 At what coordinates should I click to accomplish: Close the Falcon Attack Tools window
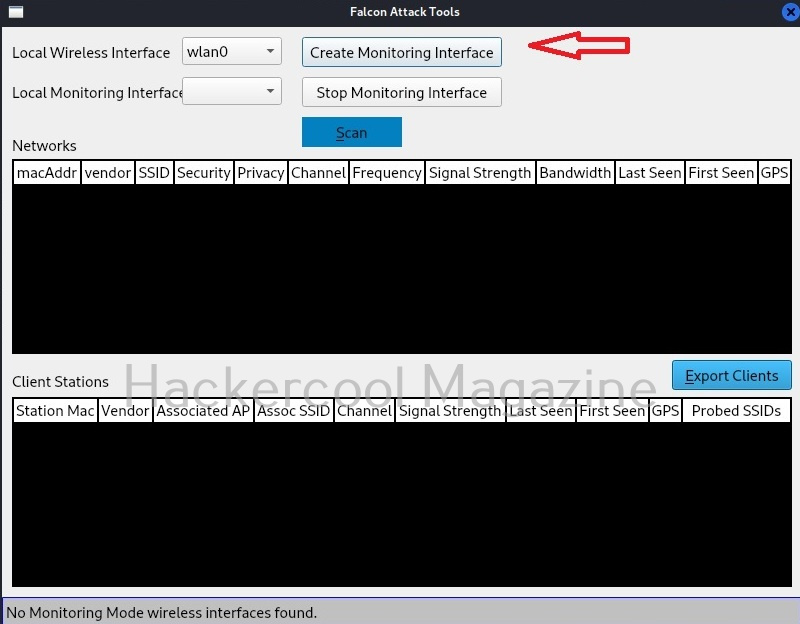pos(790,12)
